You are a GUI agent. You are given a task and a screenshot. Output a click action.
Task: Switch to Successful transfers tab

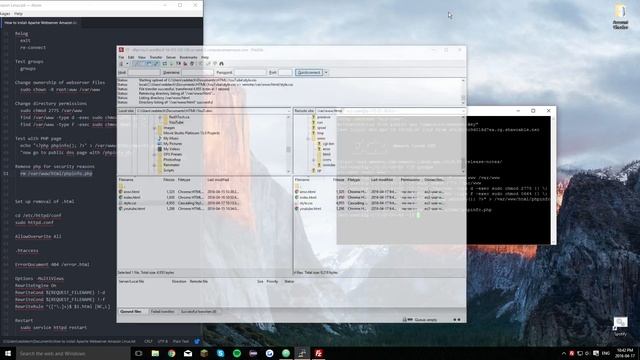199,311
